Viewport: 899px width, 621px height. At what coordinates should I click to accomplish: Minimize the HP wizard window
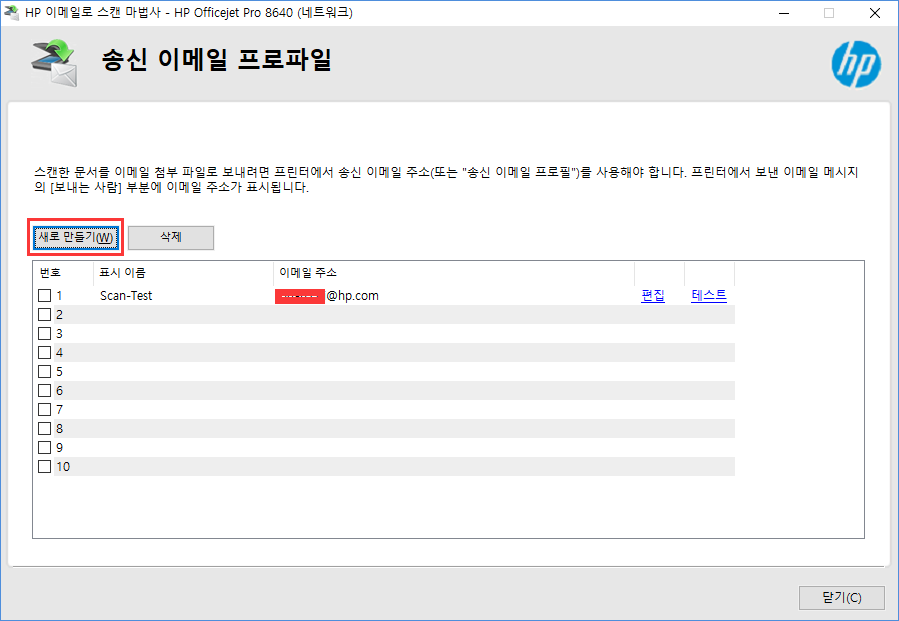784,13
